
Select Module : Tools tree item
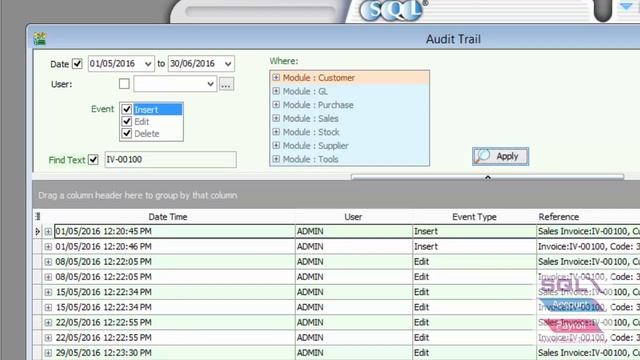coord(311,159)
